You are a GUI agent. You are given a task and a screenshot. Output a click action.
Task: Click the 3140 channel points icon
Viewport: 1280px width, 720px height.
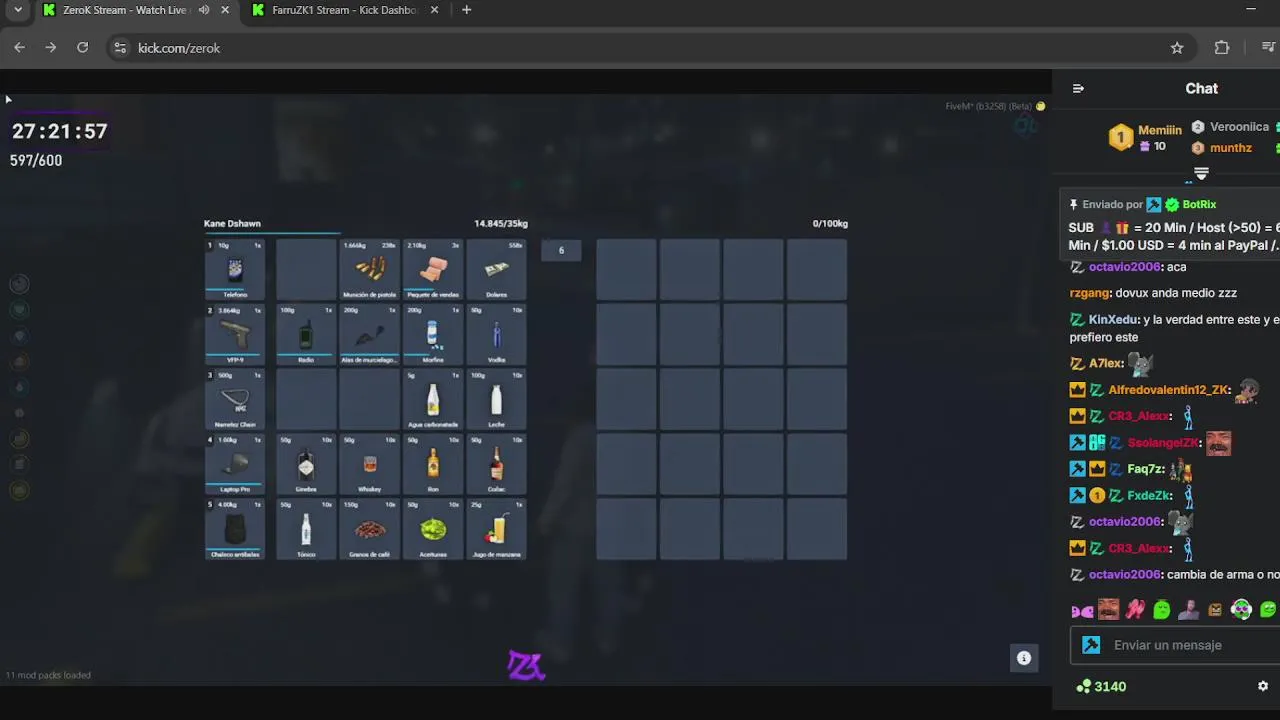point(1083,686)
